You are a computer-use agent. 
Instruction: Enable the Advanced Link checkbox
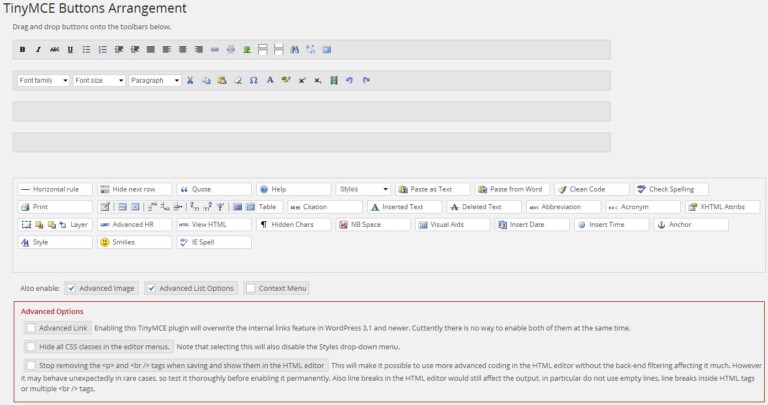[x=31, y=328]
